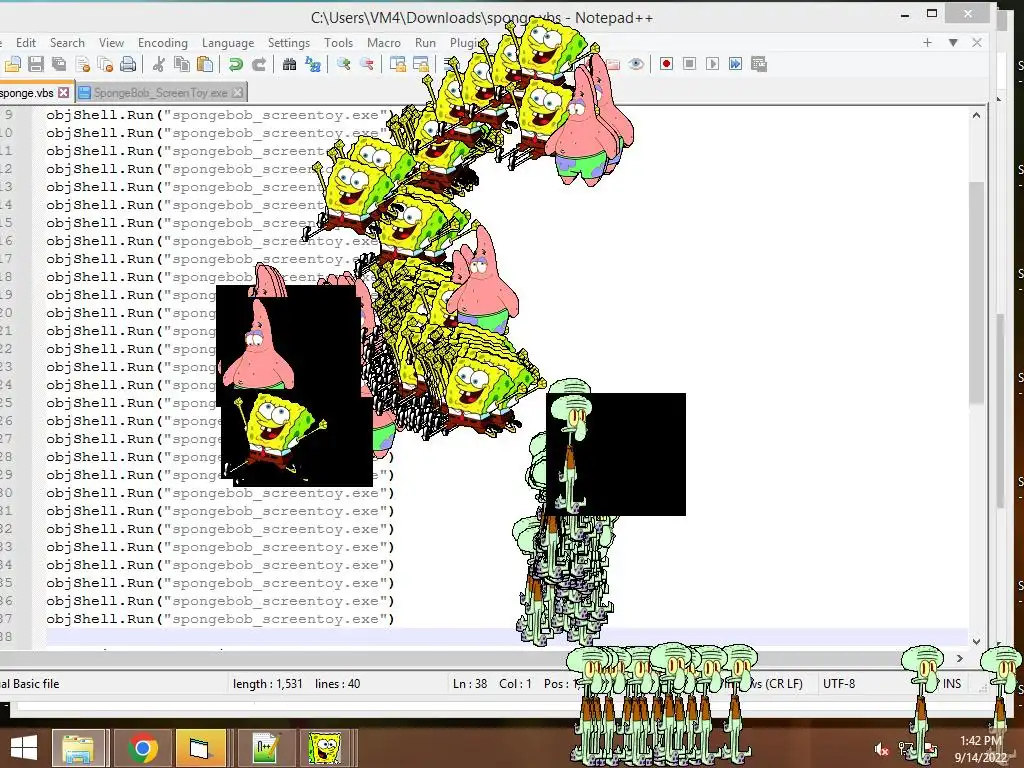
Task: Place the cursor on the line 33 code
Action: 220,547
